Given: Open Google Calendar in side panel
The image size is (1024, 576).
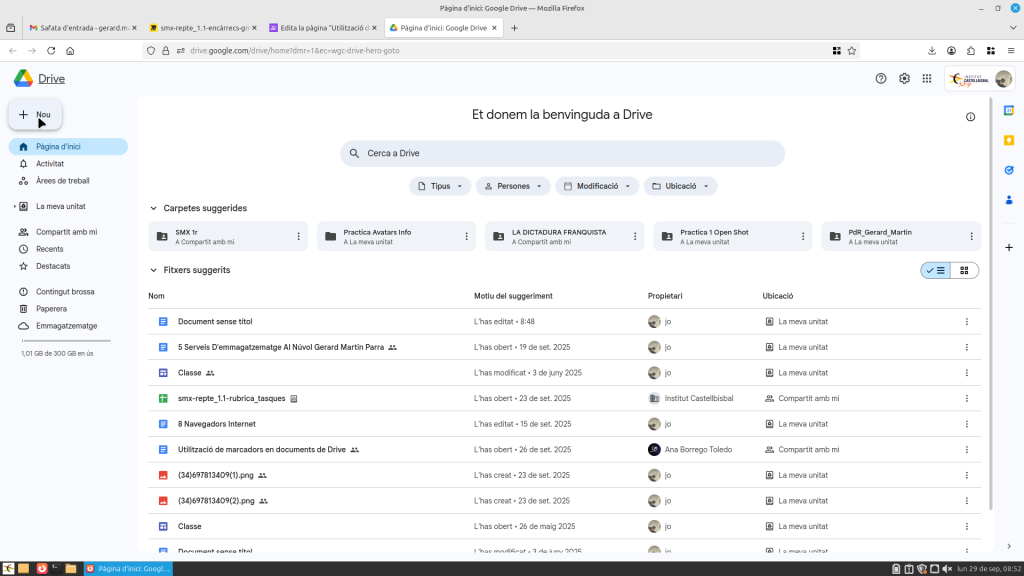Looking at the screenshot, I should (1009, 110).
